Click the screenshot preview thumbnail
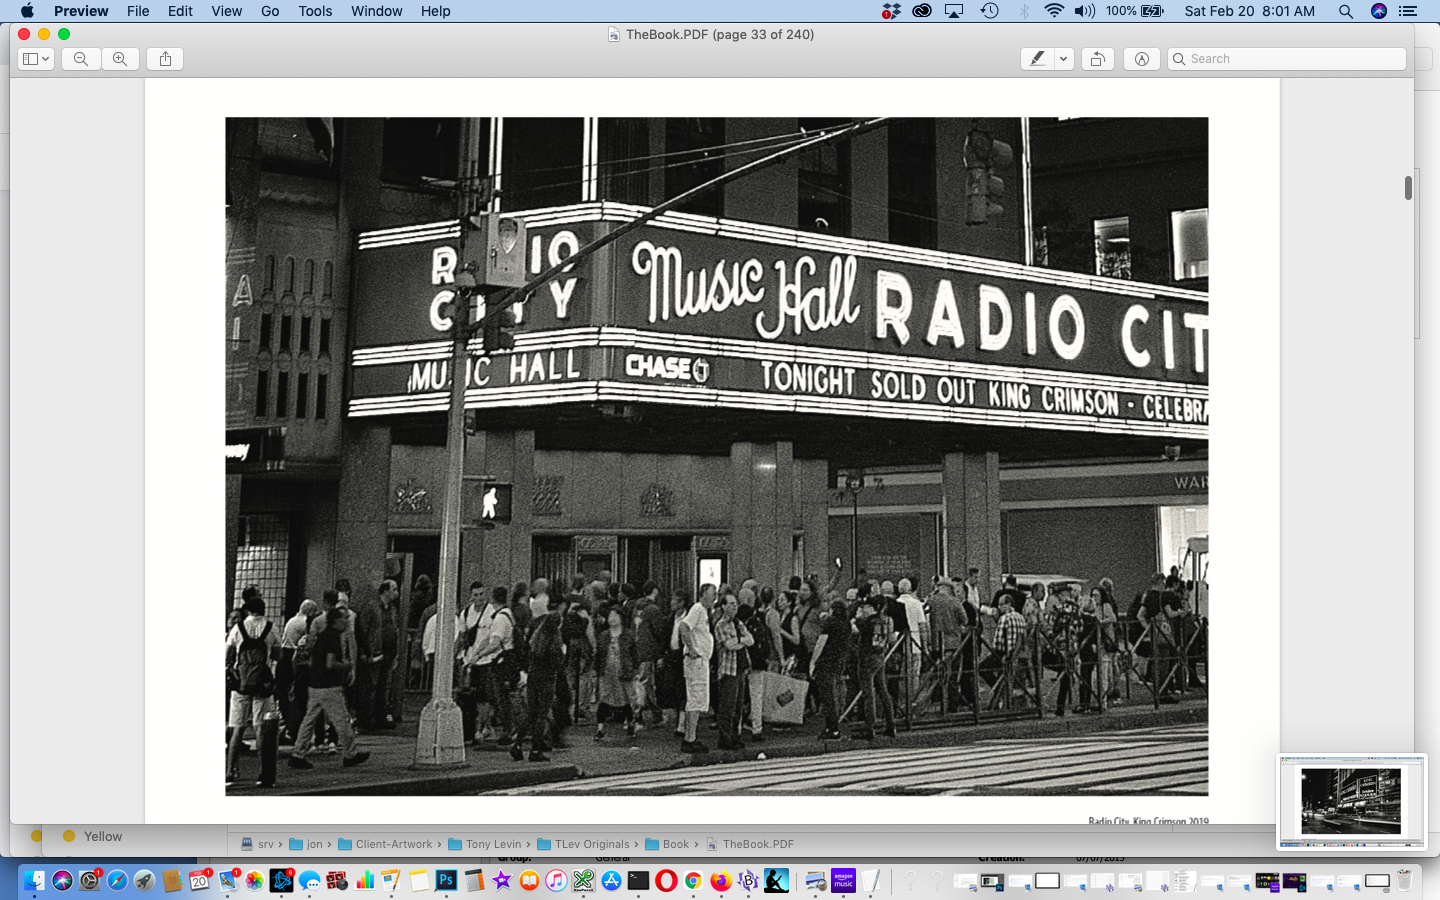 [1351, 801]
